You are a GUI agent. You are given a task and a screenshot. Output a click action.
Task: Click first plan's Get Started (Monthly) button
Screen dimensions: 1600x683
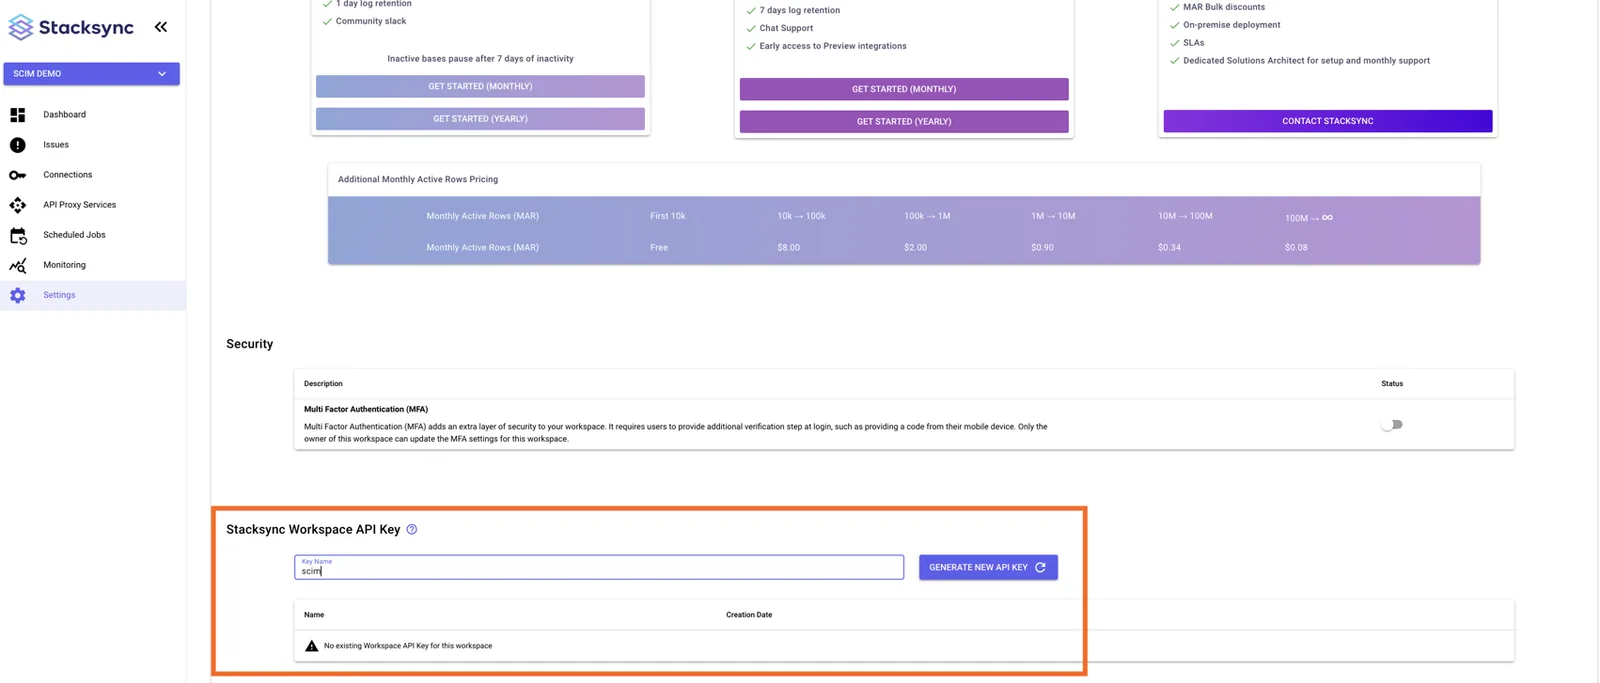[x=480, y=86]
